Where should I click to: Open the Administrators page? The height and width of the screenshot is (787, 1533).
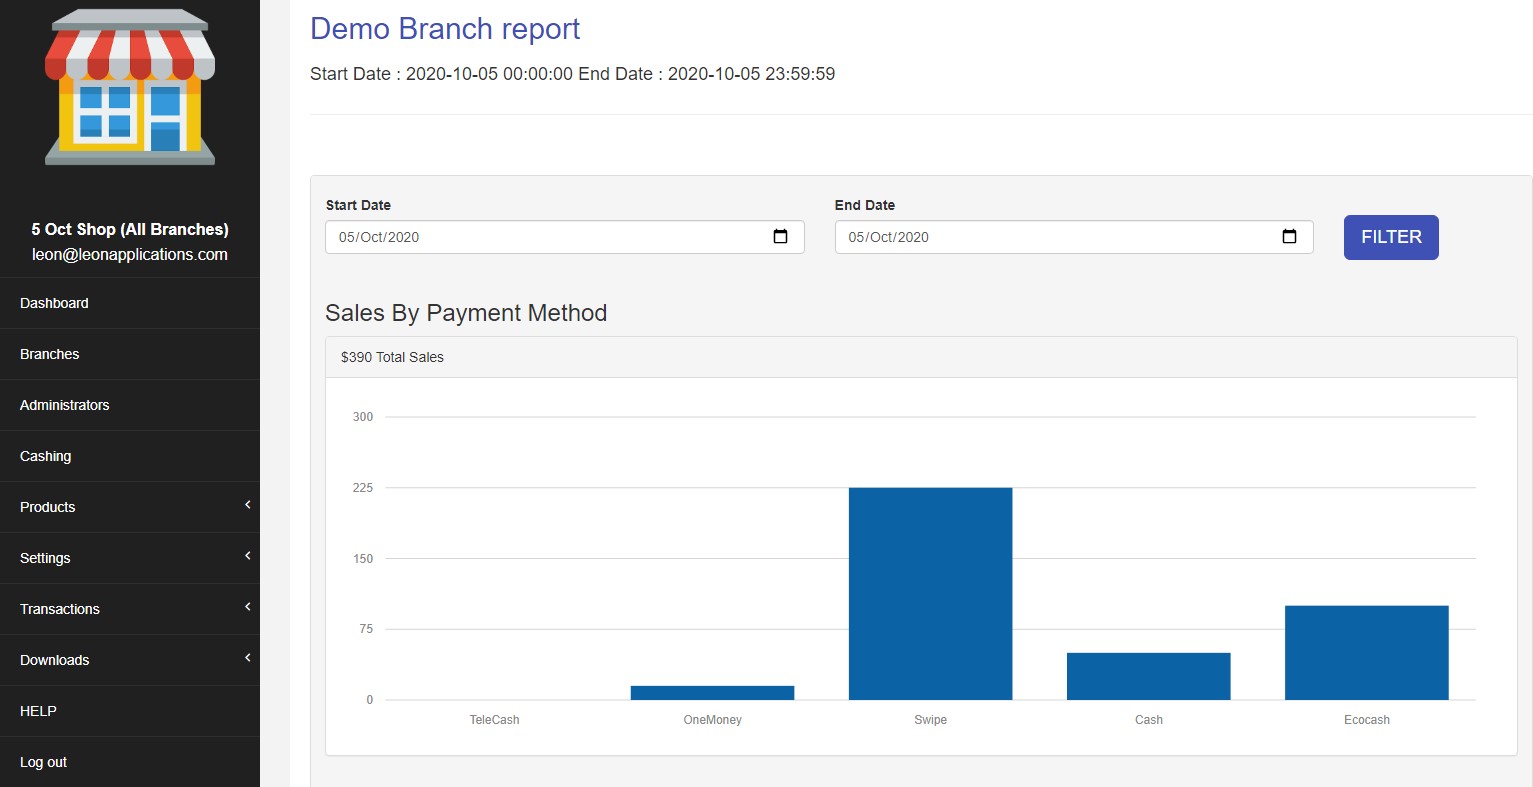click(x=65, y=405)
